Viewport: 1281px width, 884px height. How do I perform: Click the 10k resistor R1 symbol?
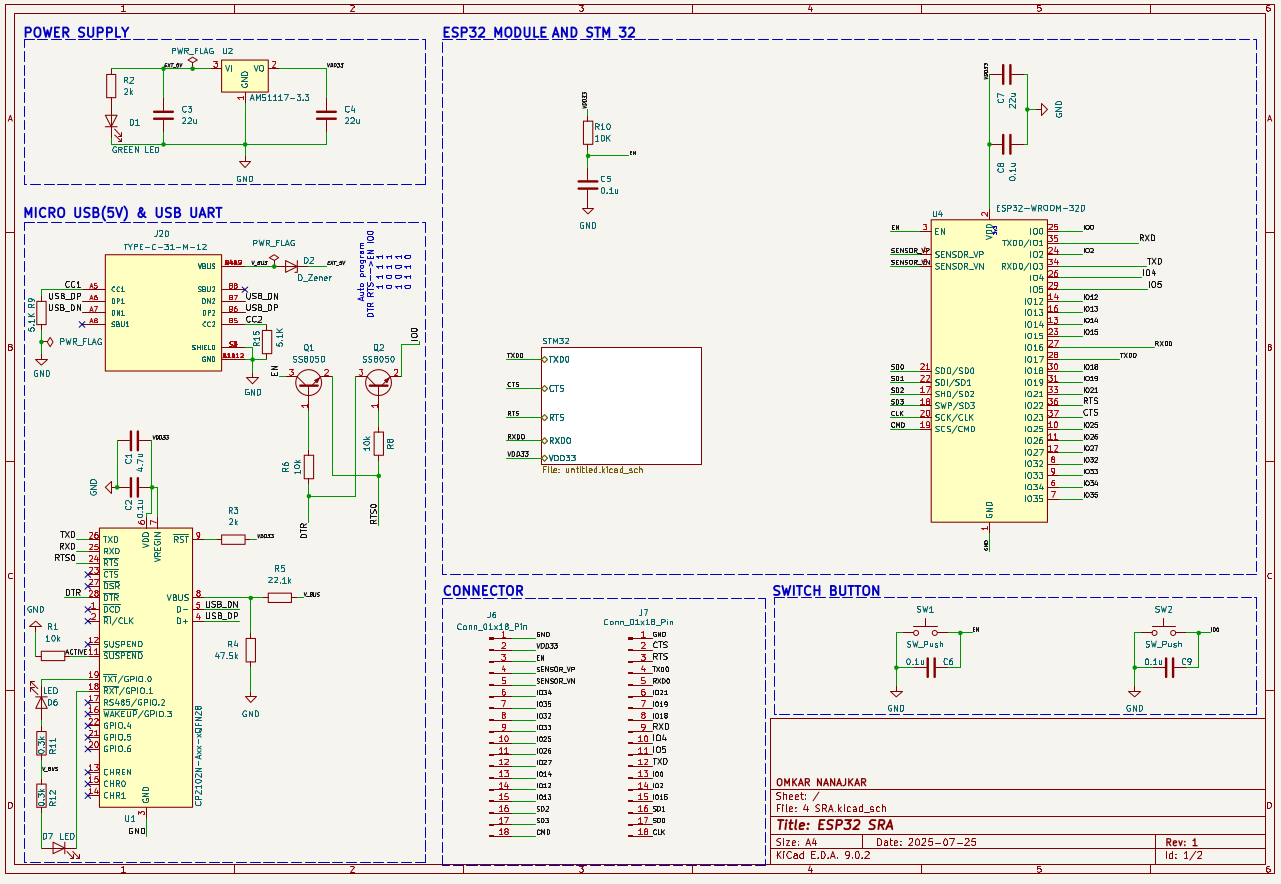(52, 656)
